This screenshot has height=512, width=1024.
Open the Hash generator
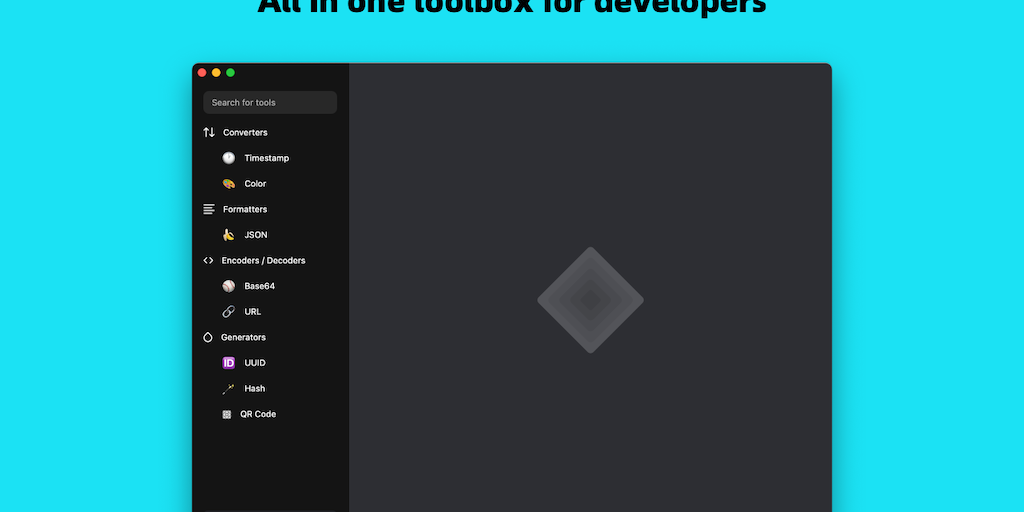pyautogui.click(x=255, y=389)
